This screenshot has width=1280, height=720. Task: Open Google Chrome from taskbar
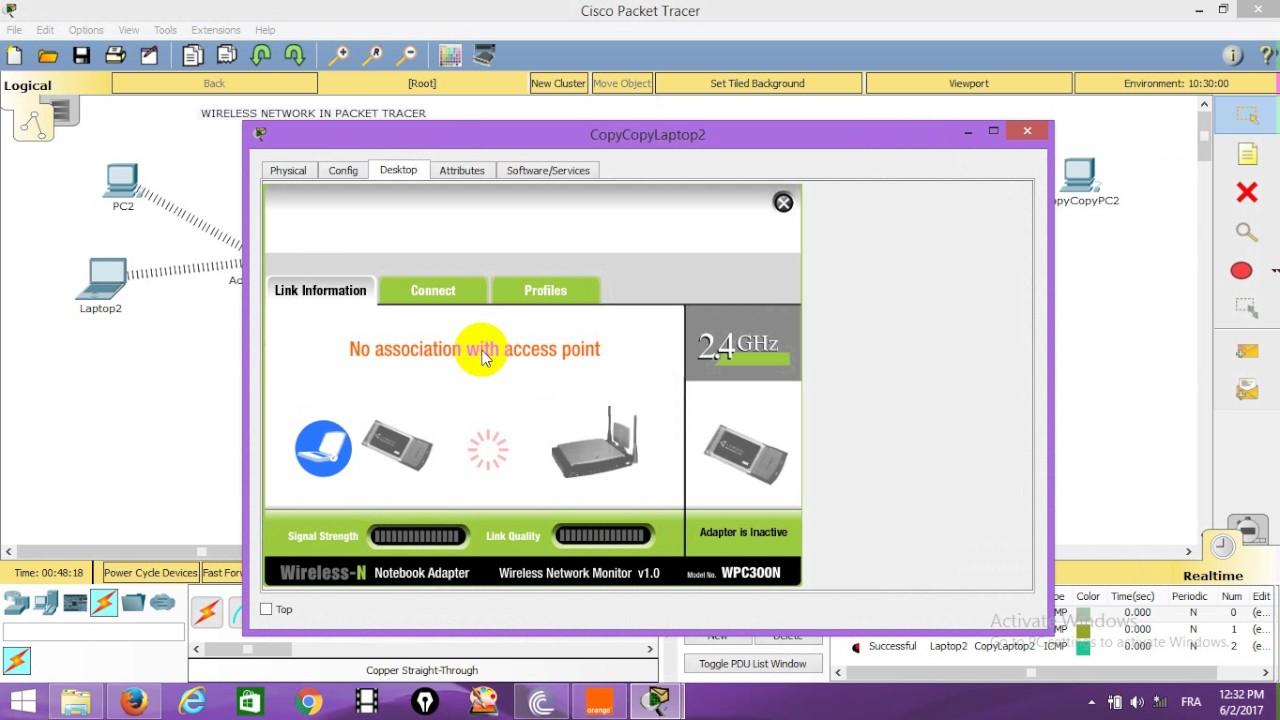[x=309, y=702]
